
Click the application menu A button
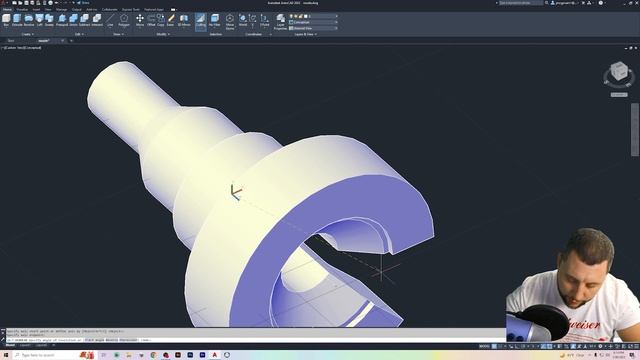coord(3,3)
